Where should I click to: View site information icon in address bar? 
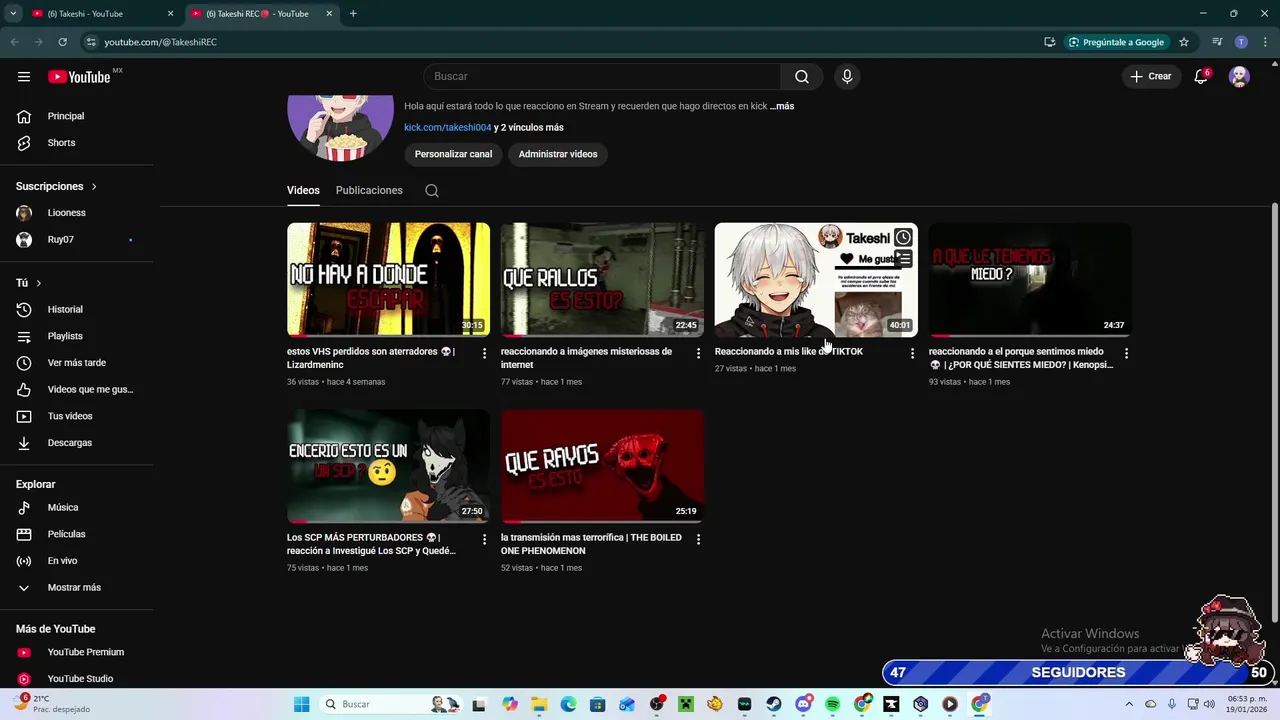coord(91,42)
